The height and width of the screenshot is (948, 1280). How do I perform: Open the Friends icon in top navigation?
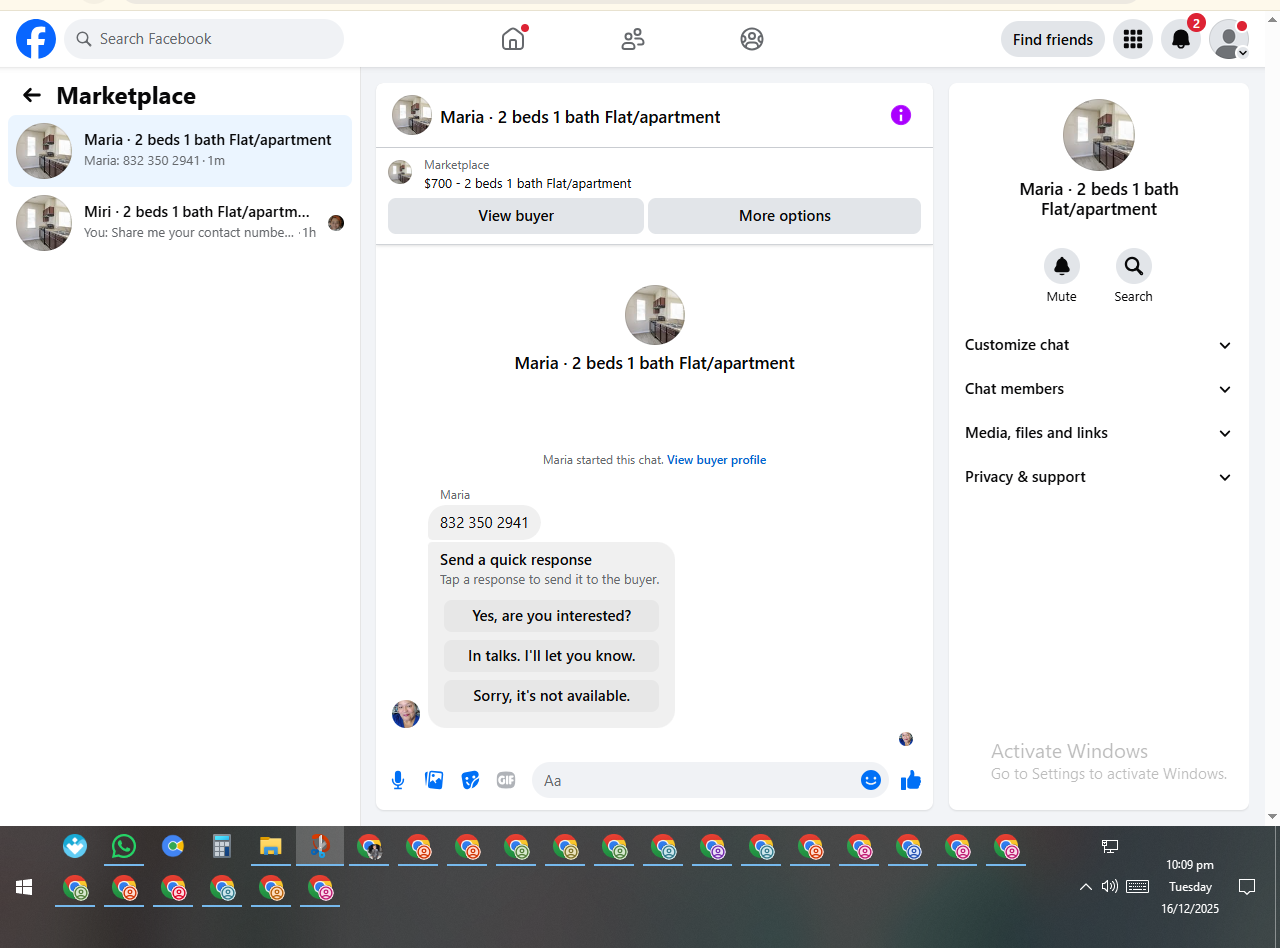(633, 39)
